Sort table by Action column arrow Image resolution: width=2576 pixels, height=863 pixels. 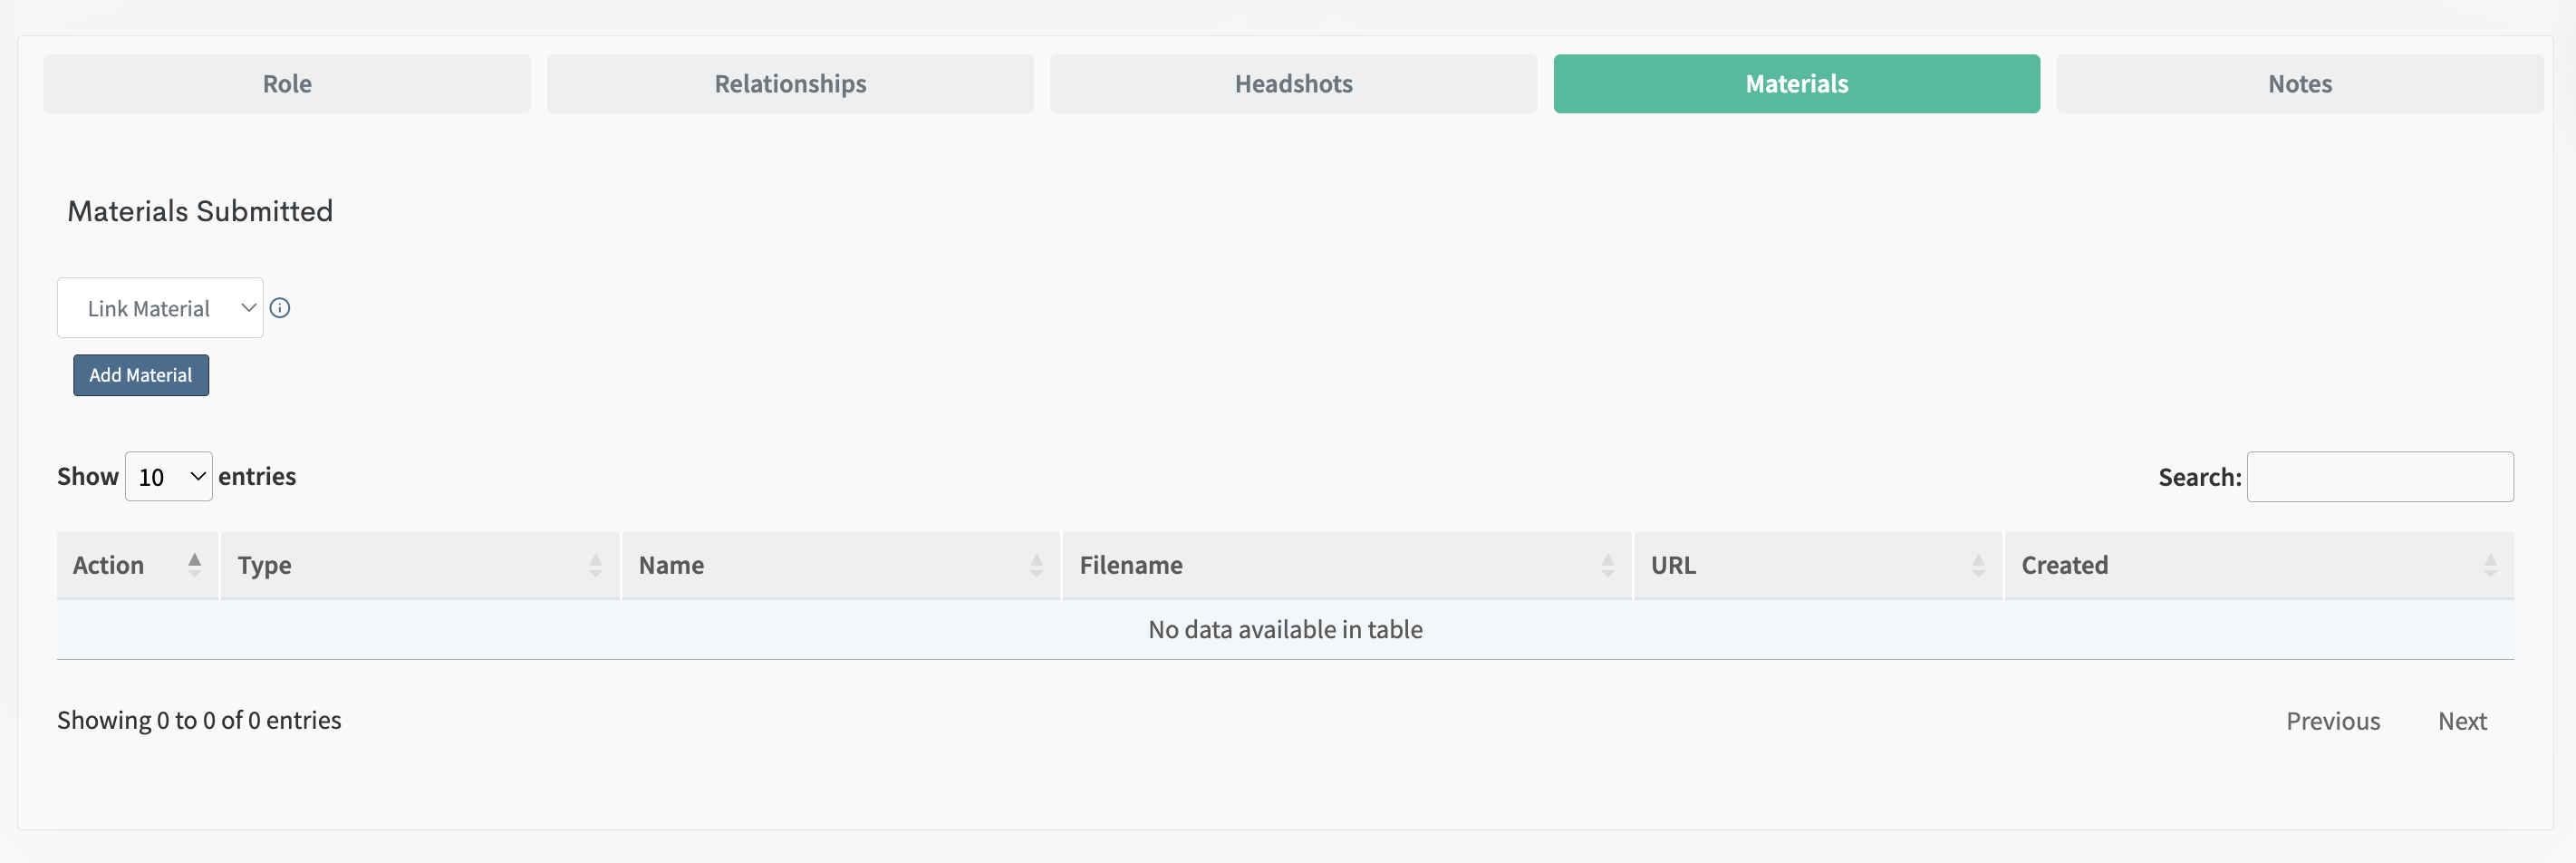(x=195, y=565)
